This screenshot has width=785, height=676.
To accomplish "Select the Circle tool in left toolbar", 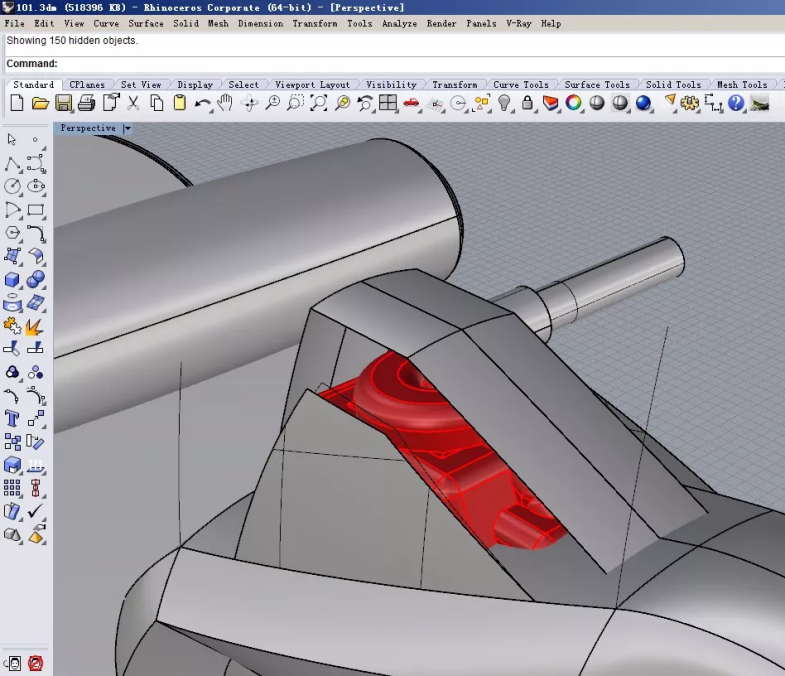I will (x=13, y=186).
